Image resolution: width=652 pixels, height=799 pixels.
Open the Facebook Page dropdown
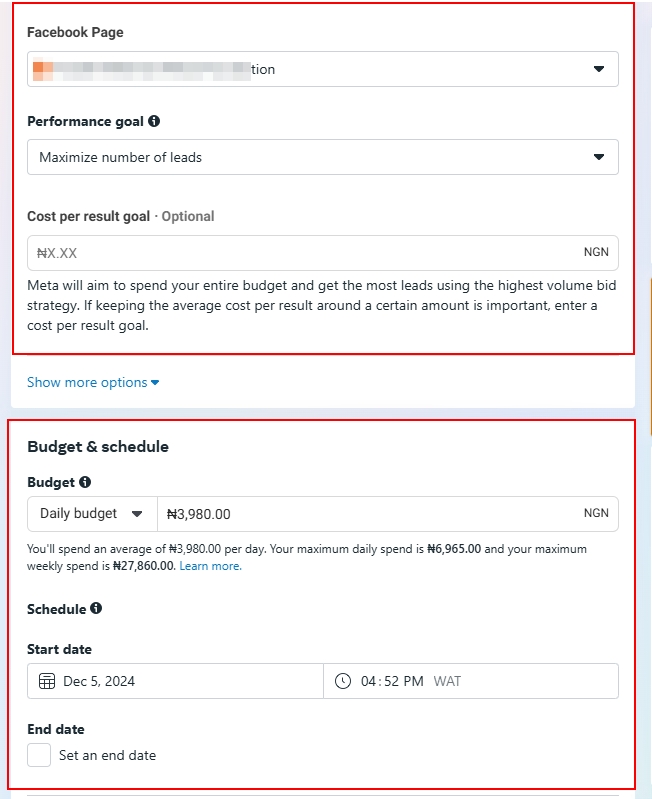click(598, 69)
